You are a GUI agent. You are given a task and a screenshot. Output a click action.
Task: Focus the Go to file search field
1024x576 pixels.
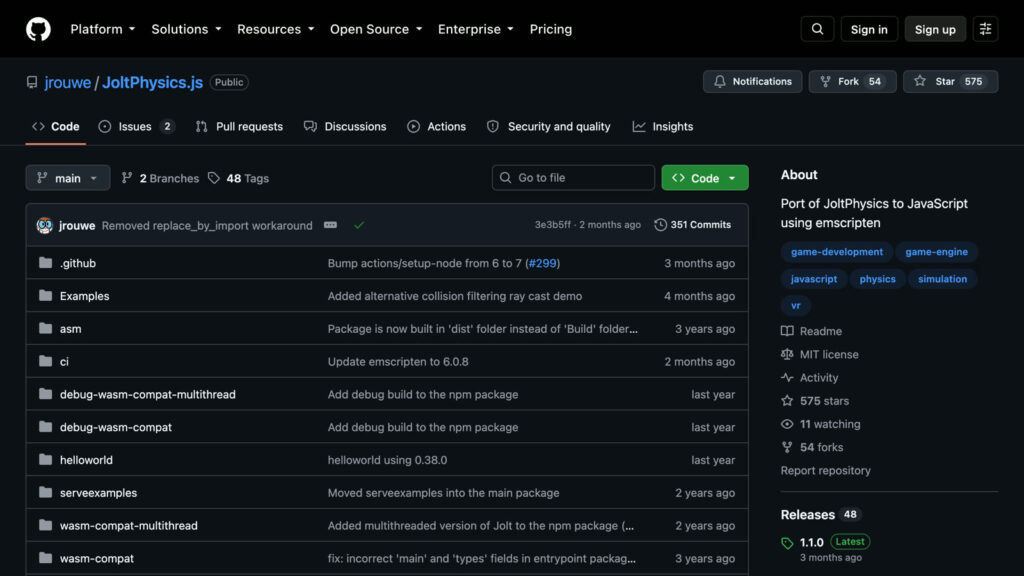(573, 178)
